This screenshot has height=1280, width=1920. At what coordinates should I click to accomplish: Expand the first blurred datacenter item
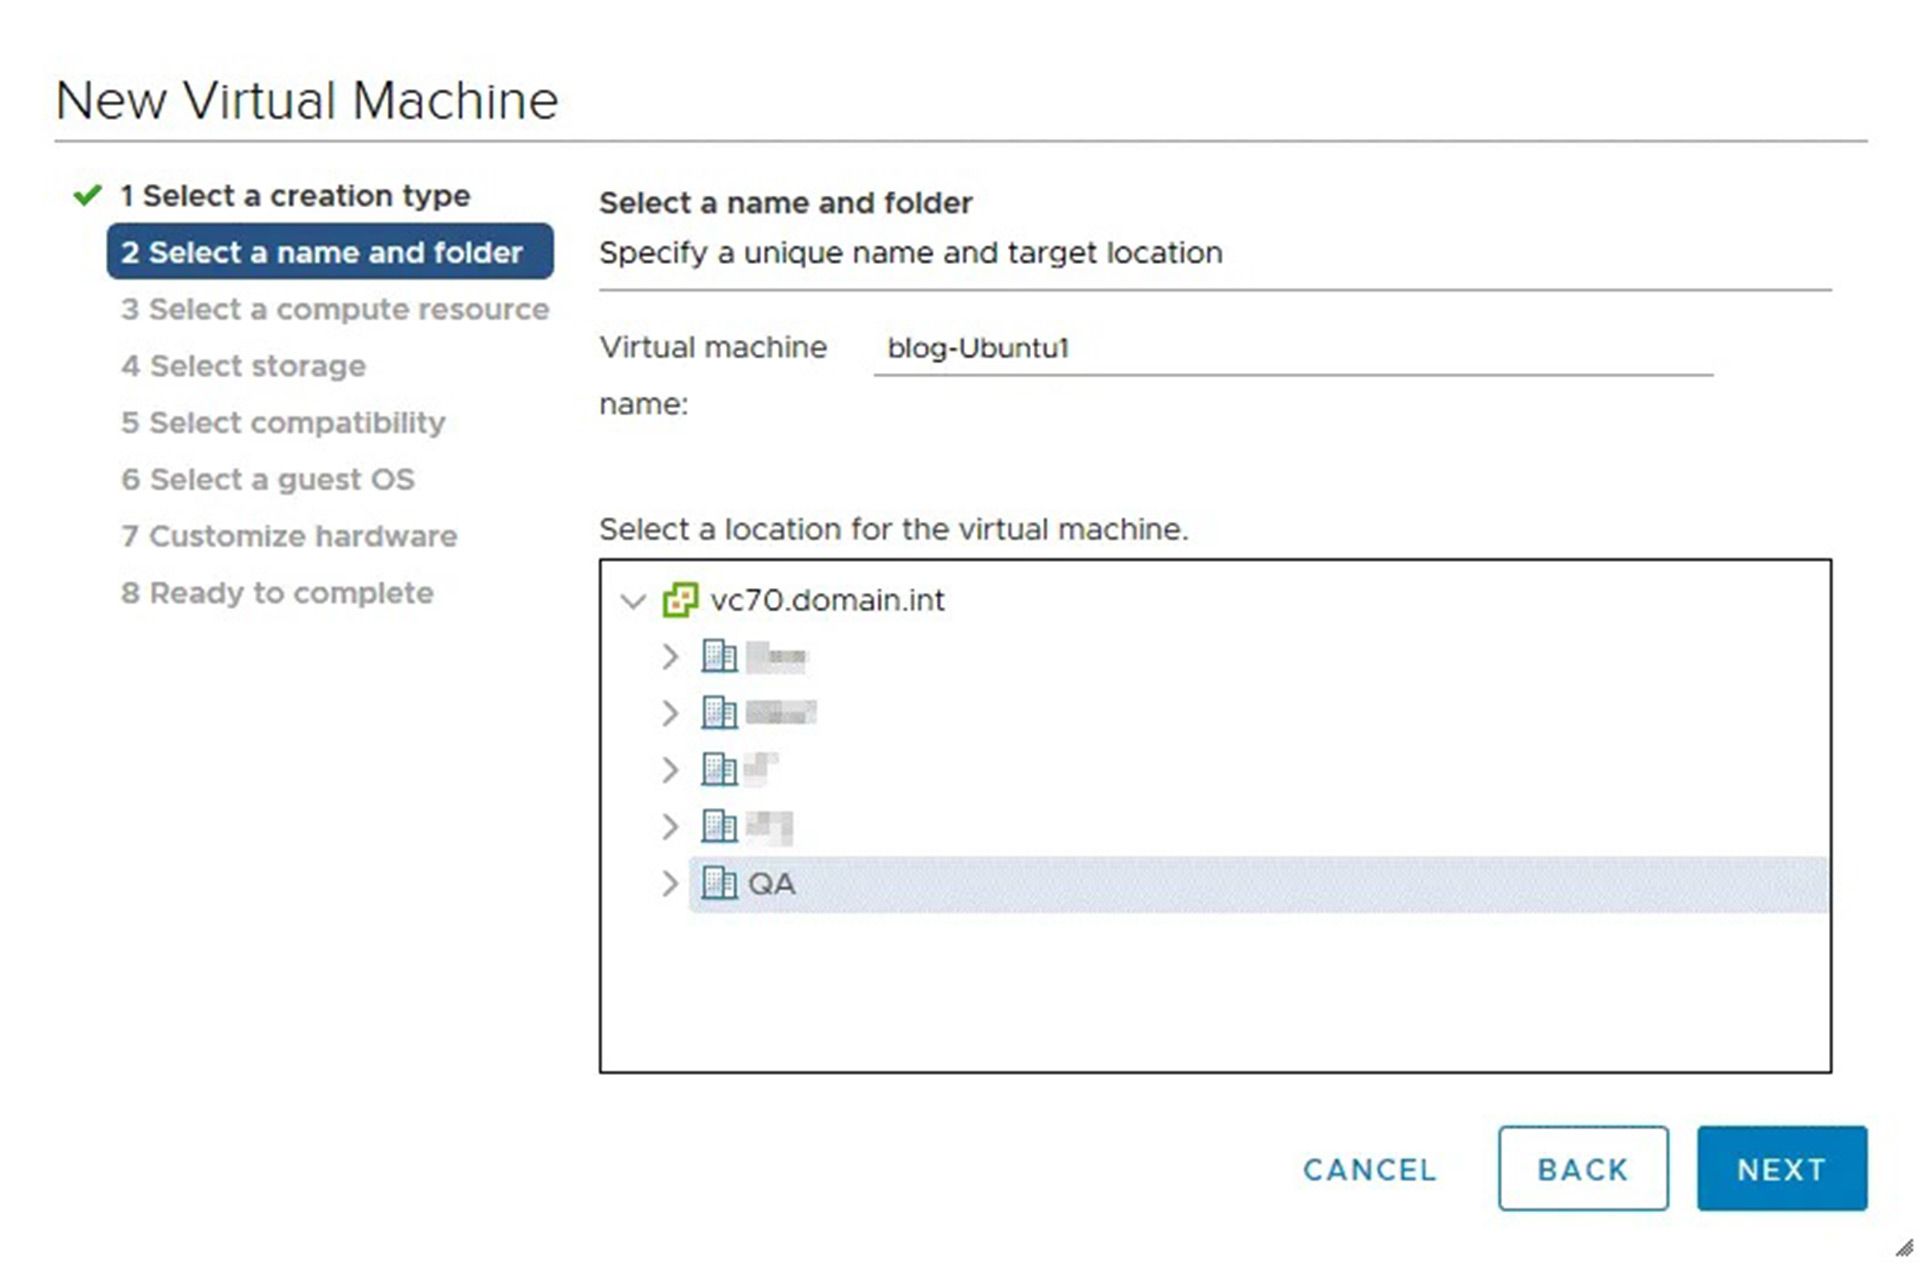point(669,656)
